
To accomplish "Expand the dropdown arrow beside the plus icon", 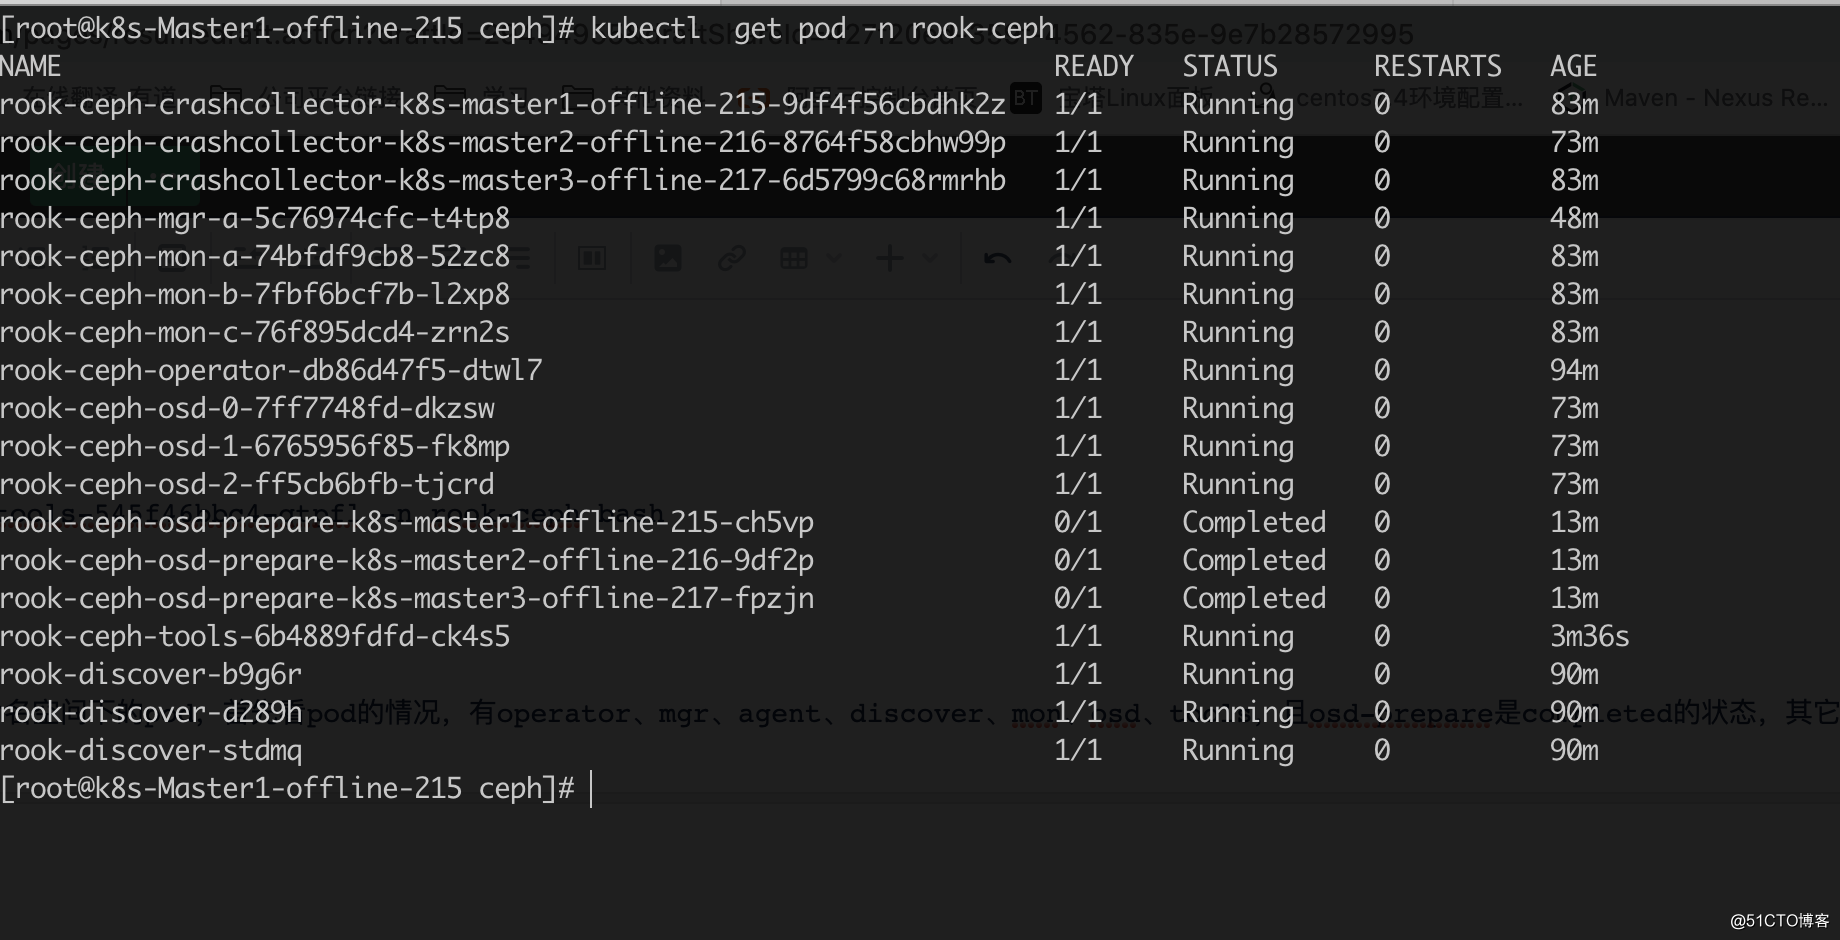I will coord(930,258).
